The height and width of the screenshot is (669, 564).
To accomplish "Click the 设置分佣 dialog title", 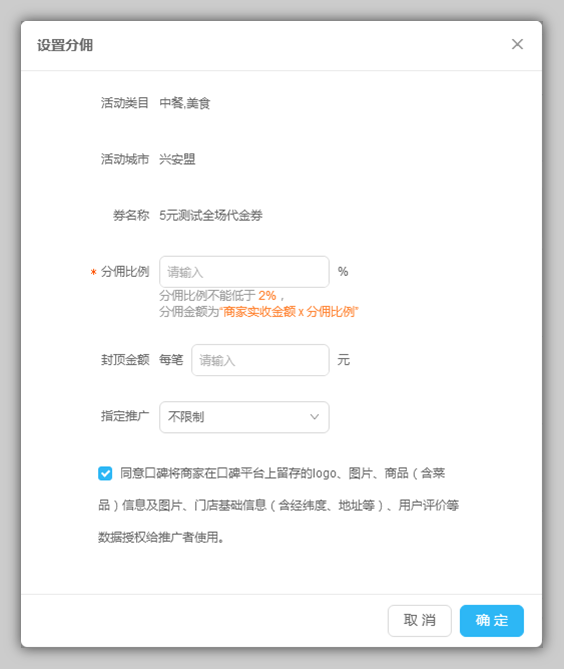I will (x=65, y=45).
